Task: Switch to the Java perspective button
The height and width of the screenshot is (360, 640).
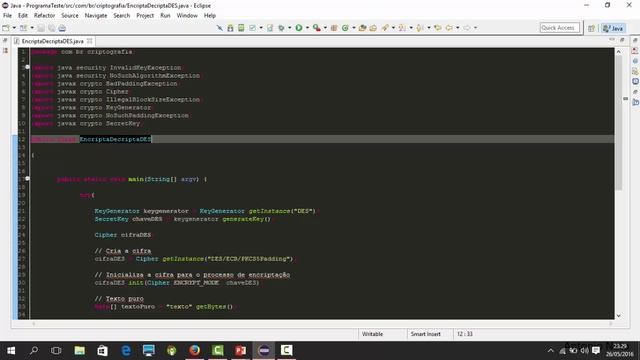Action: pos(613,28)
